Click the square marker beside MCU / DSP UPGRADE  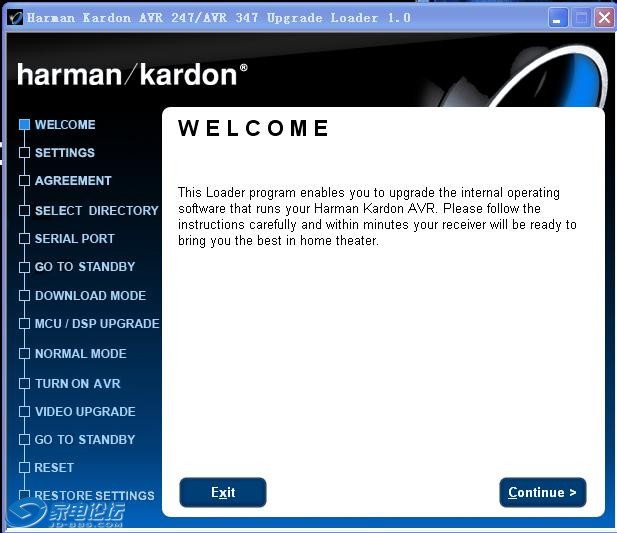pos(24,323)
